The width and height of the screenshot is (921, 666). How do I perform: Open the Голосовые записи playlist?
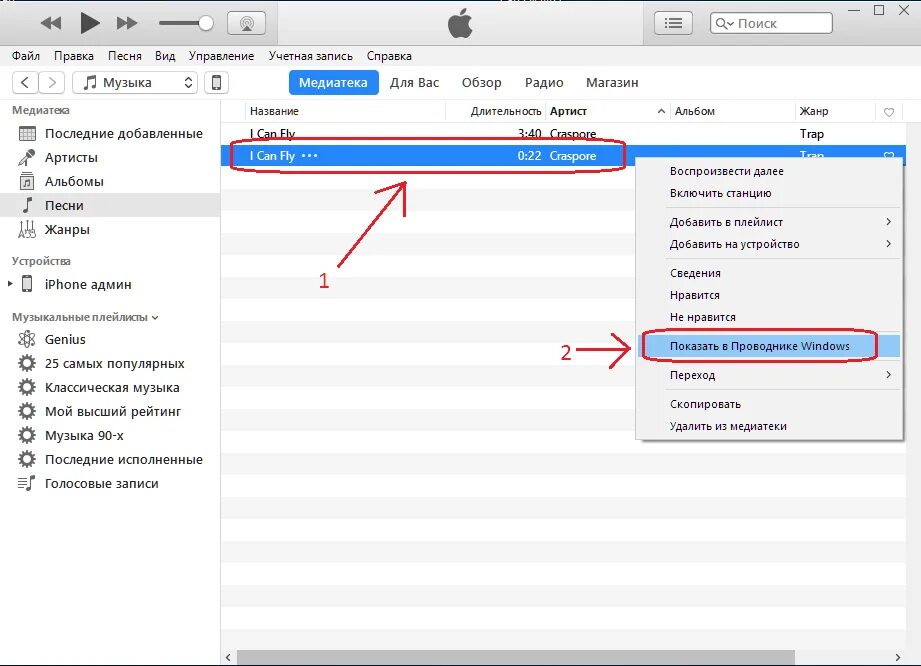click(110, 484)
